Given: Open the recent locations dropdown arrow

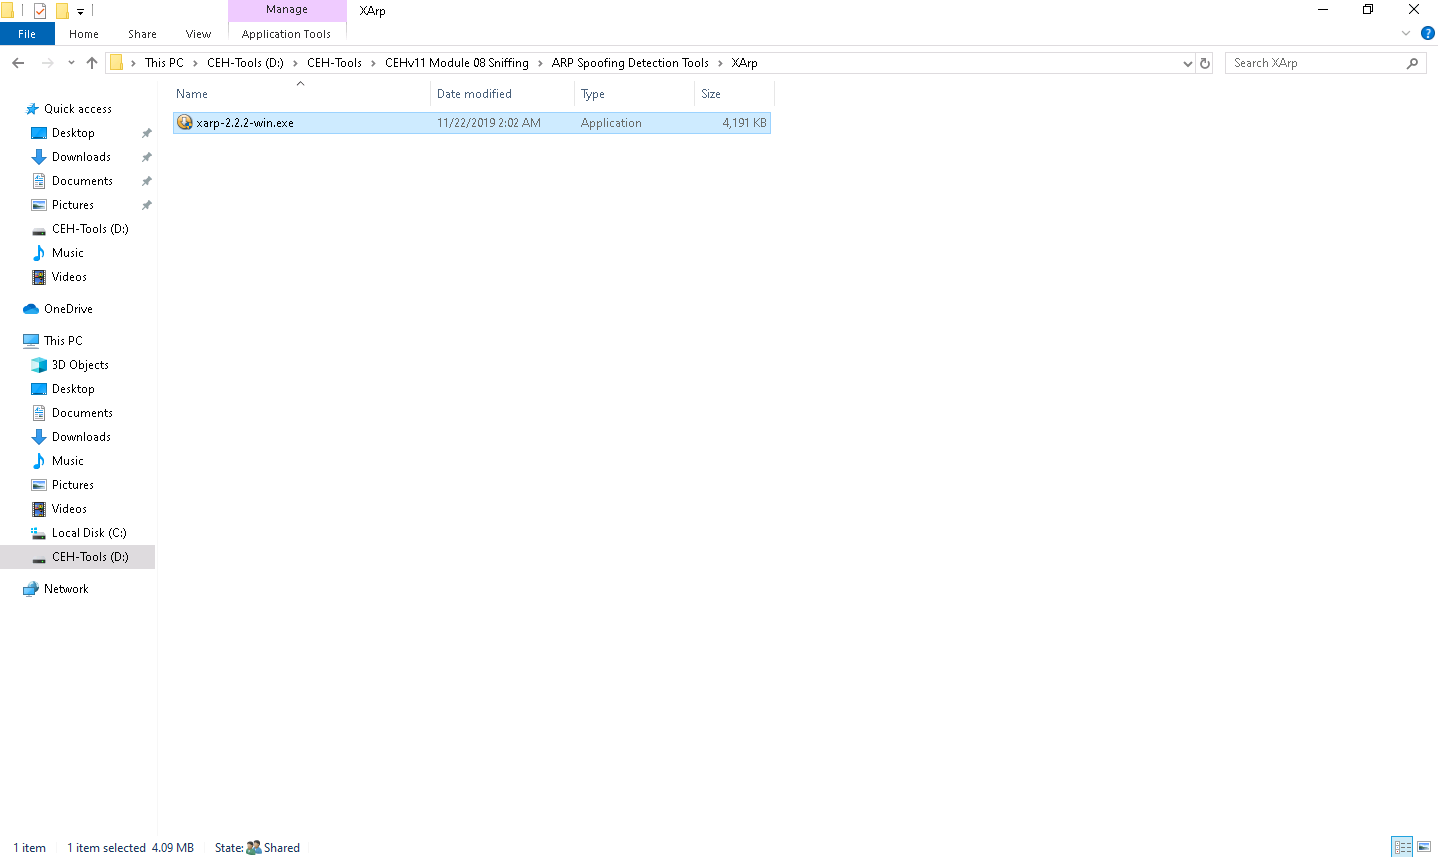Looking at the screenshot, I should 71,63.
